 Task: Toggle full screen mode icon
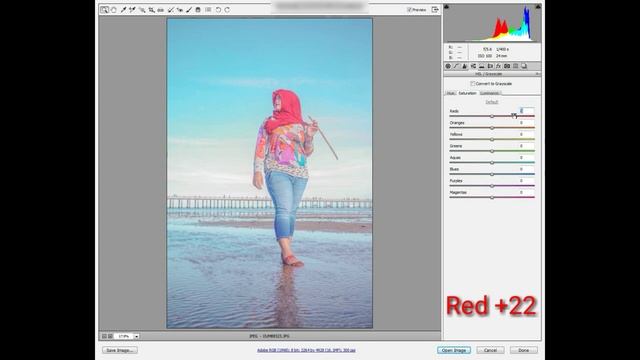coord(435,9)
